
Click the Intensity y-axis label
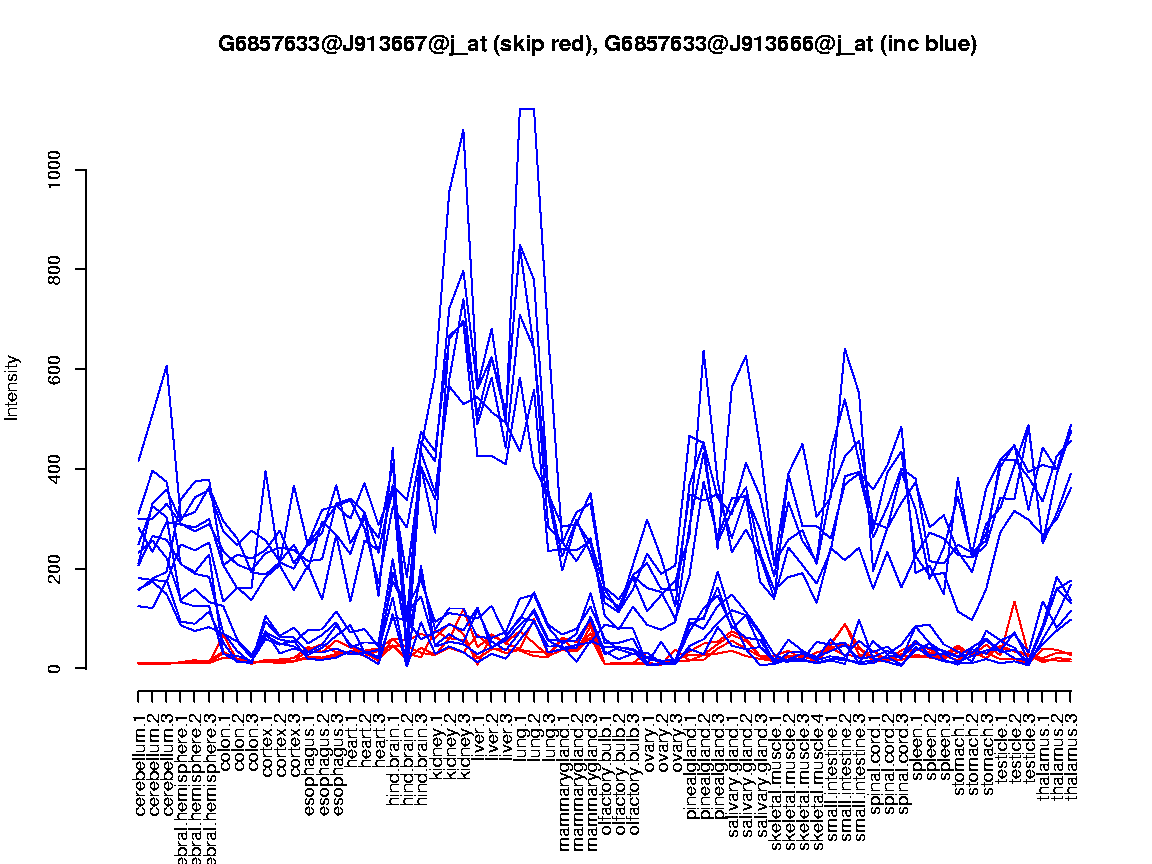(x=13, y=387)
